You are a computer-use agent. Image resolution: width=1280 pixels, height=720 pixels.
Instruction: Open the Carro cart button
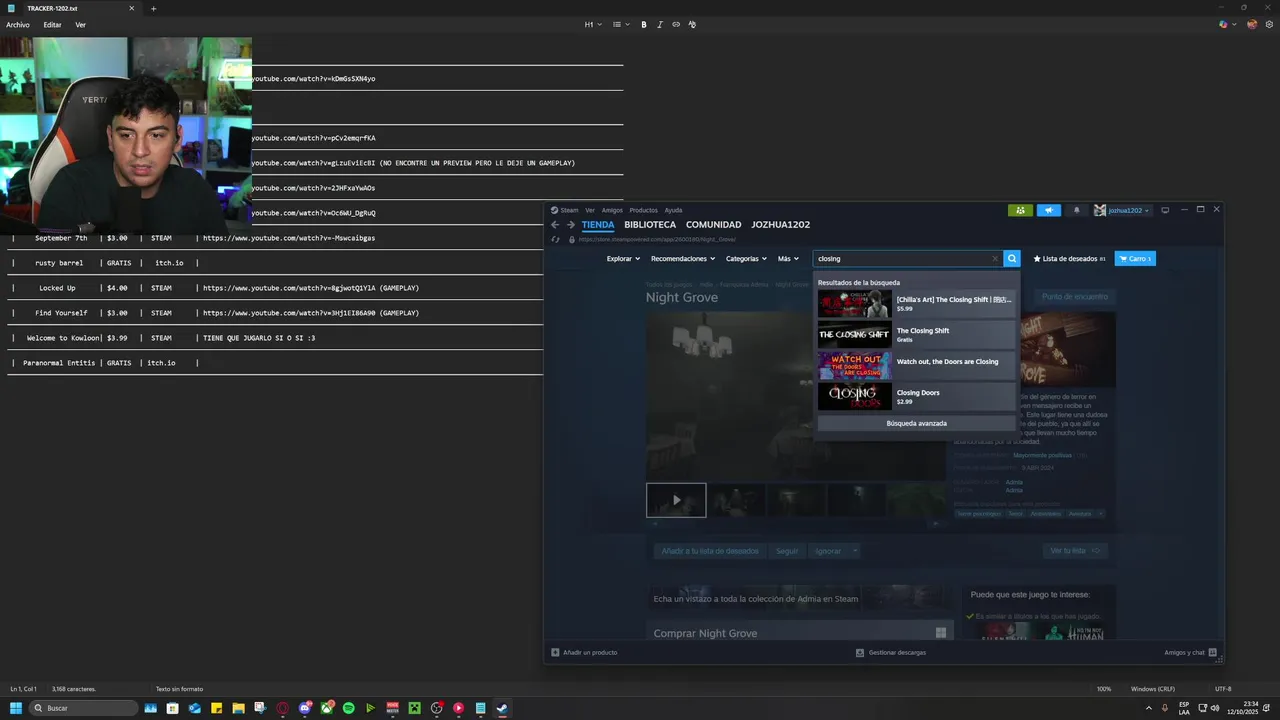pyautogui.click(x=1135, y=259)
